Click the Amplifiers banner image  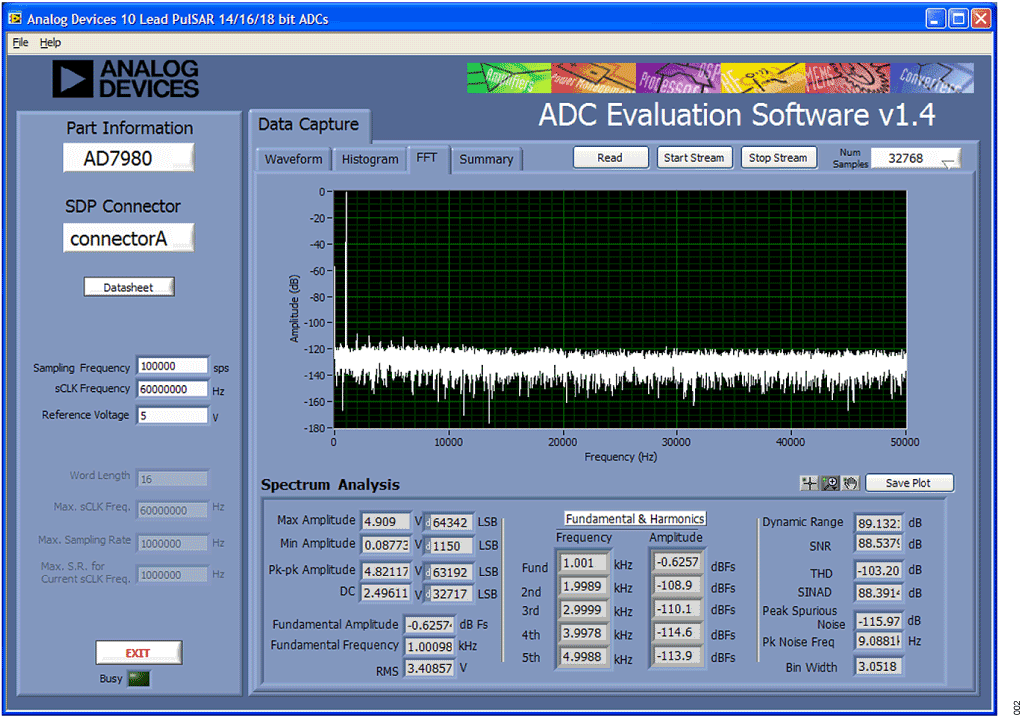tap(508, 78)
